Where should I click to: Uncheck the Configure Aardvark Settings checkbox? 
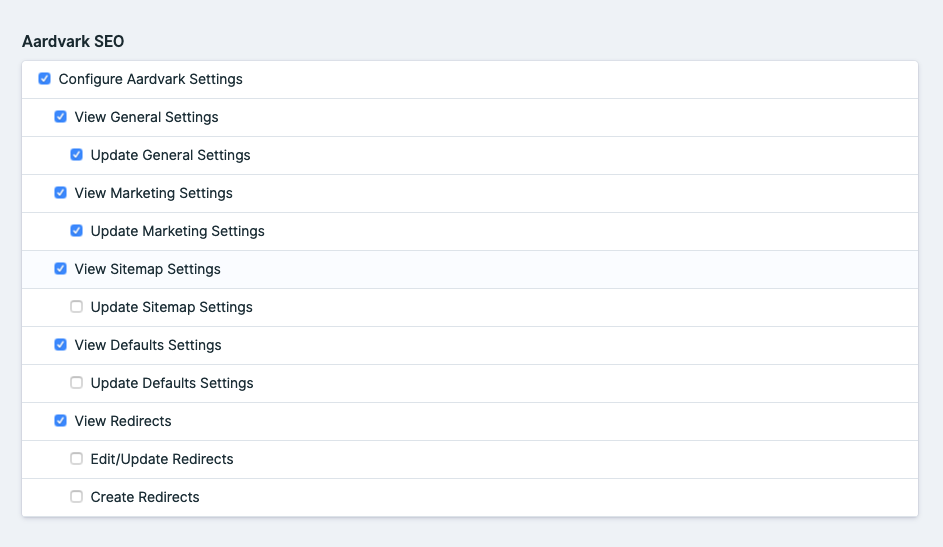(x=44, y=79)
